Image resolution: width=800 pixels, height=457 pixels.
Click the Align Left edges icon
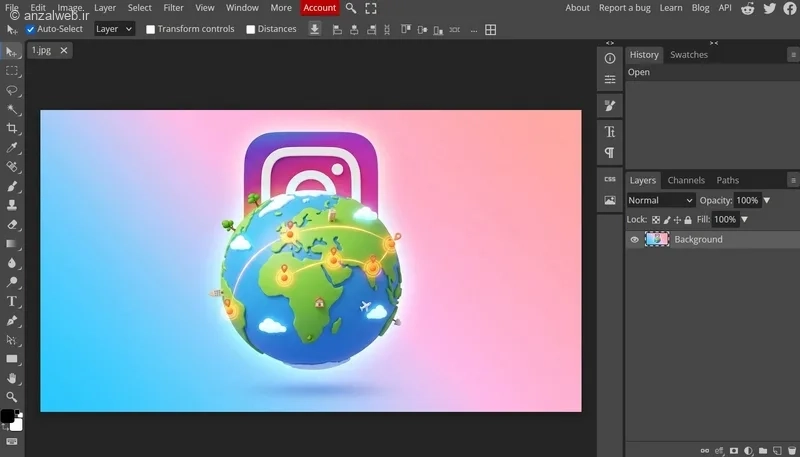(337, 30)
